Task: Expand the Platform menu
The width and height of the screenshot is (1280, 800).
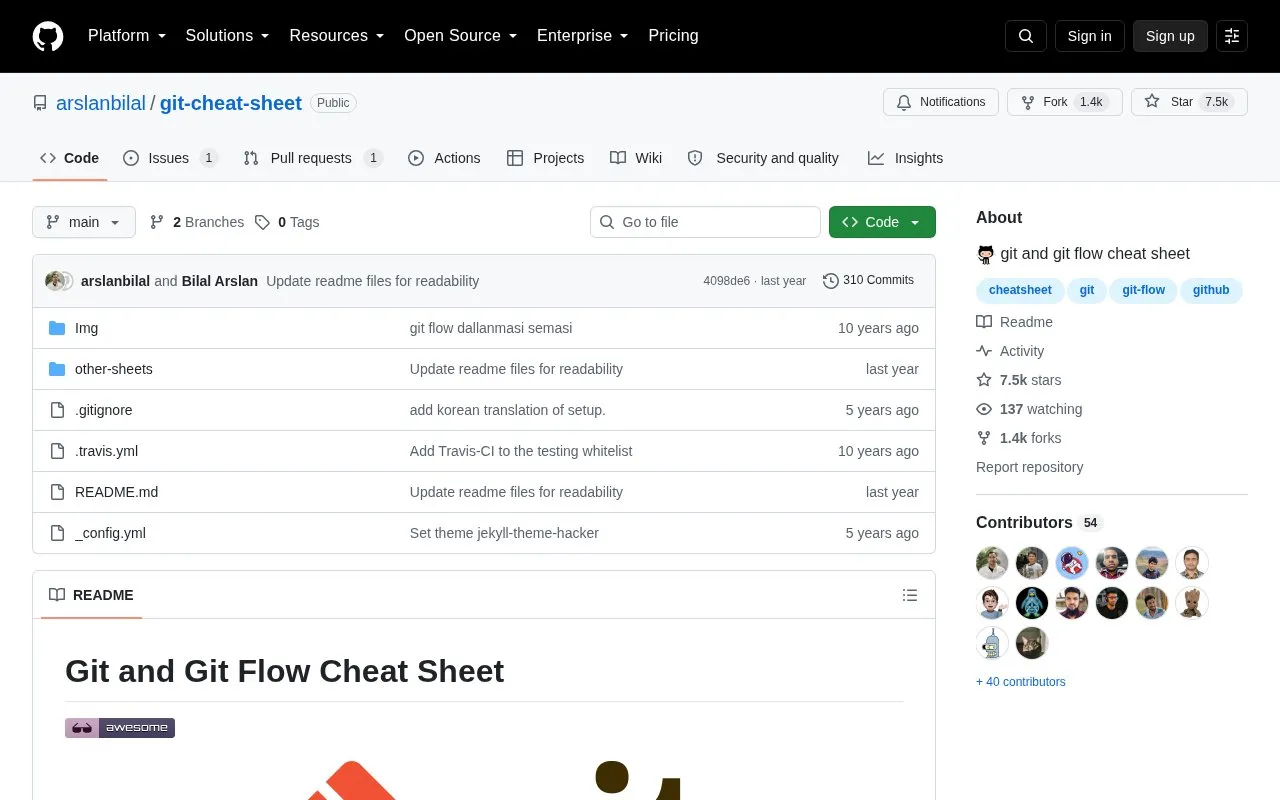Action: click(x=127, y=36)
